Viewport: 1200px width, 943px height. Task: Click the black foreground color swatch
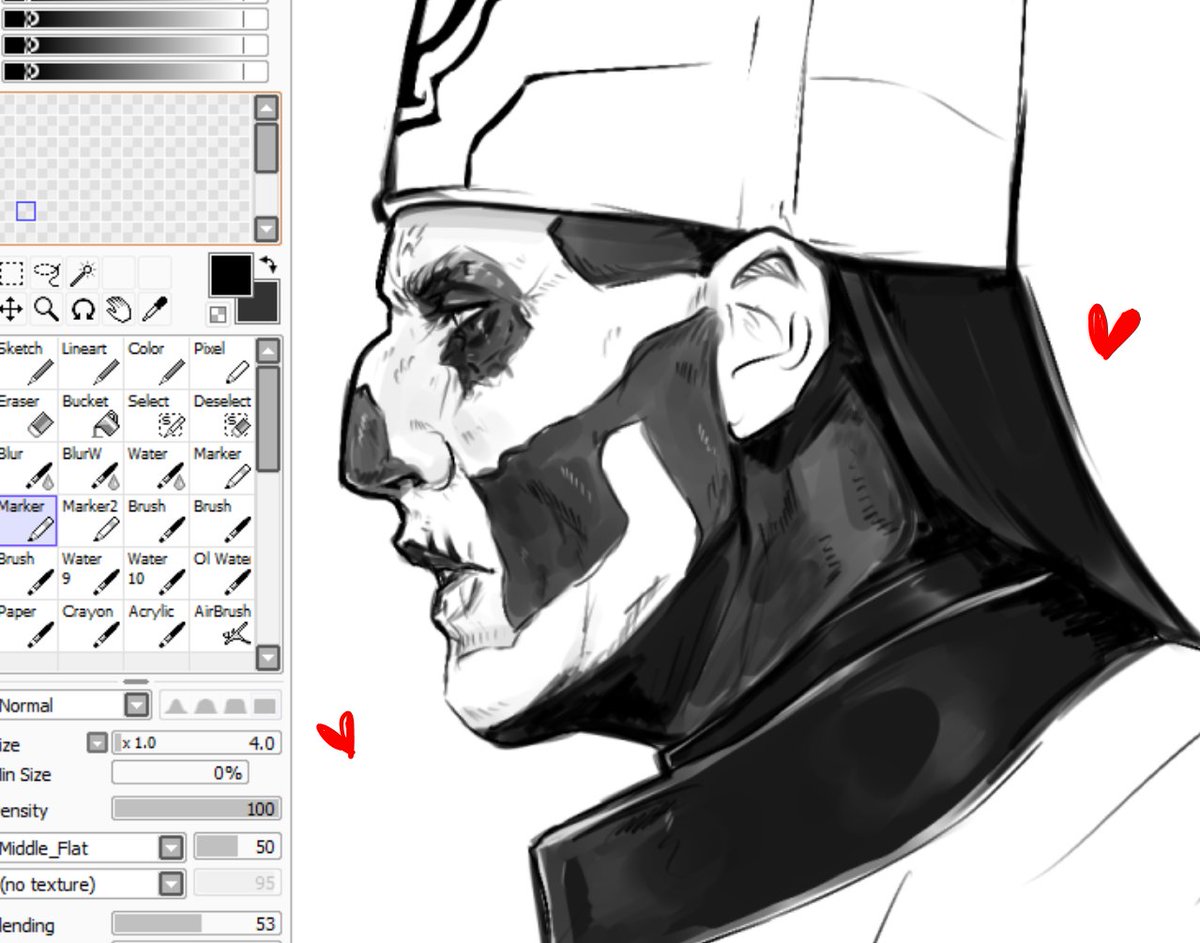(x=230, y=275)
